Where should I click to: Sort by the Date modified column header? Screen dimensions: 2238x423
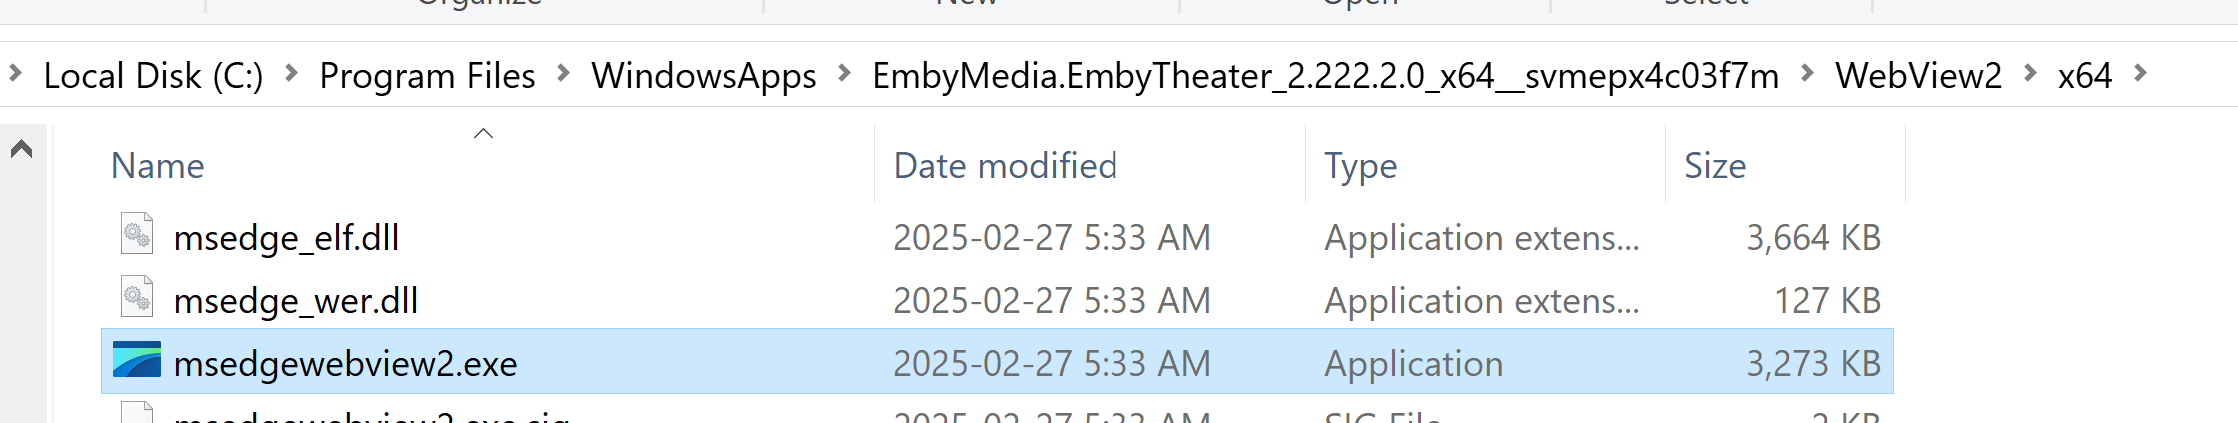pyautogui.click(x=1004, y=166)
